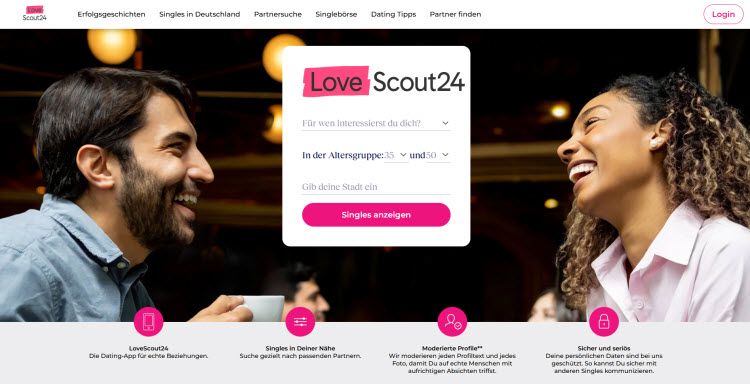
Task: Open 'Für wen interessierst du dich?' dropdown
Action: pyautogui.click(x=376, y=123)
